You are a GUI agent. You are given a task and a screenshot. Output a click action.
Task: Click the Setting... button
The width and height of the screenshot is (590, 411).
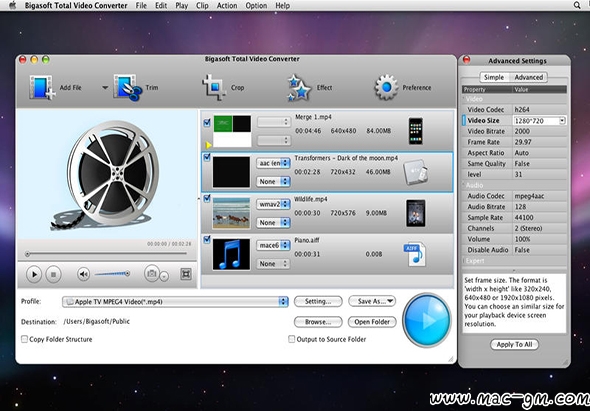tap(318, 301)
